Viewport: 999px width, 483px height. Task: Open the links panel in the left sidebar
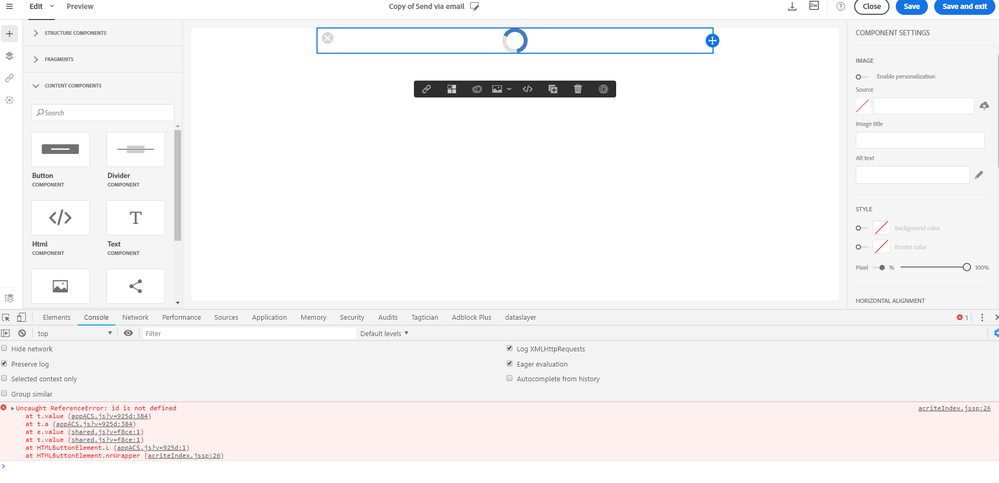(x=9, y=78)
